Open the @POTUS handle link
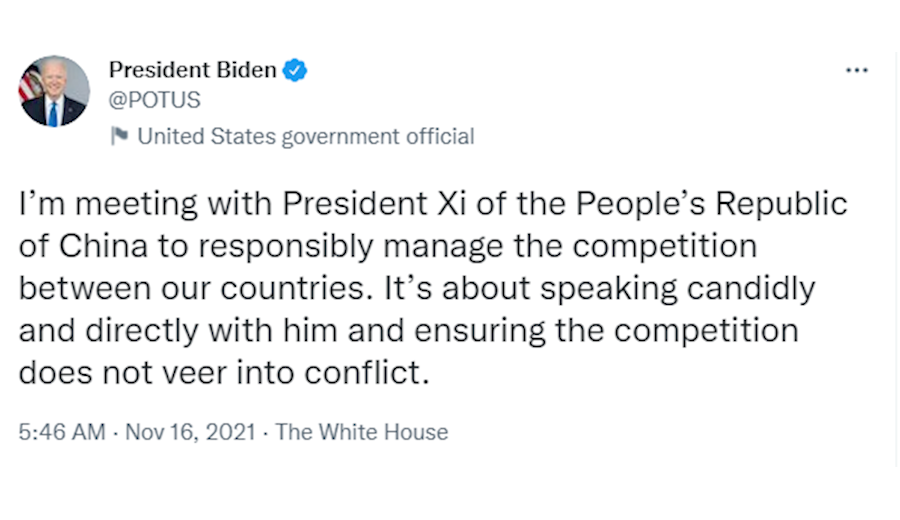This screenshot has width=900, height=520. [x=154, y=100]
